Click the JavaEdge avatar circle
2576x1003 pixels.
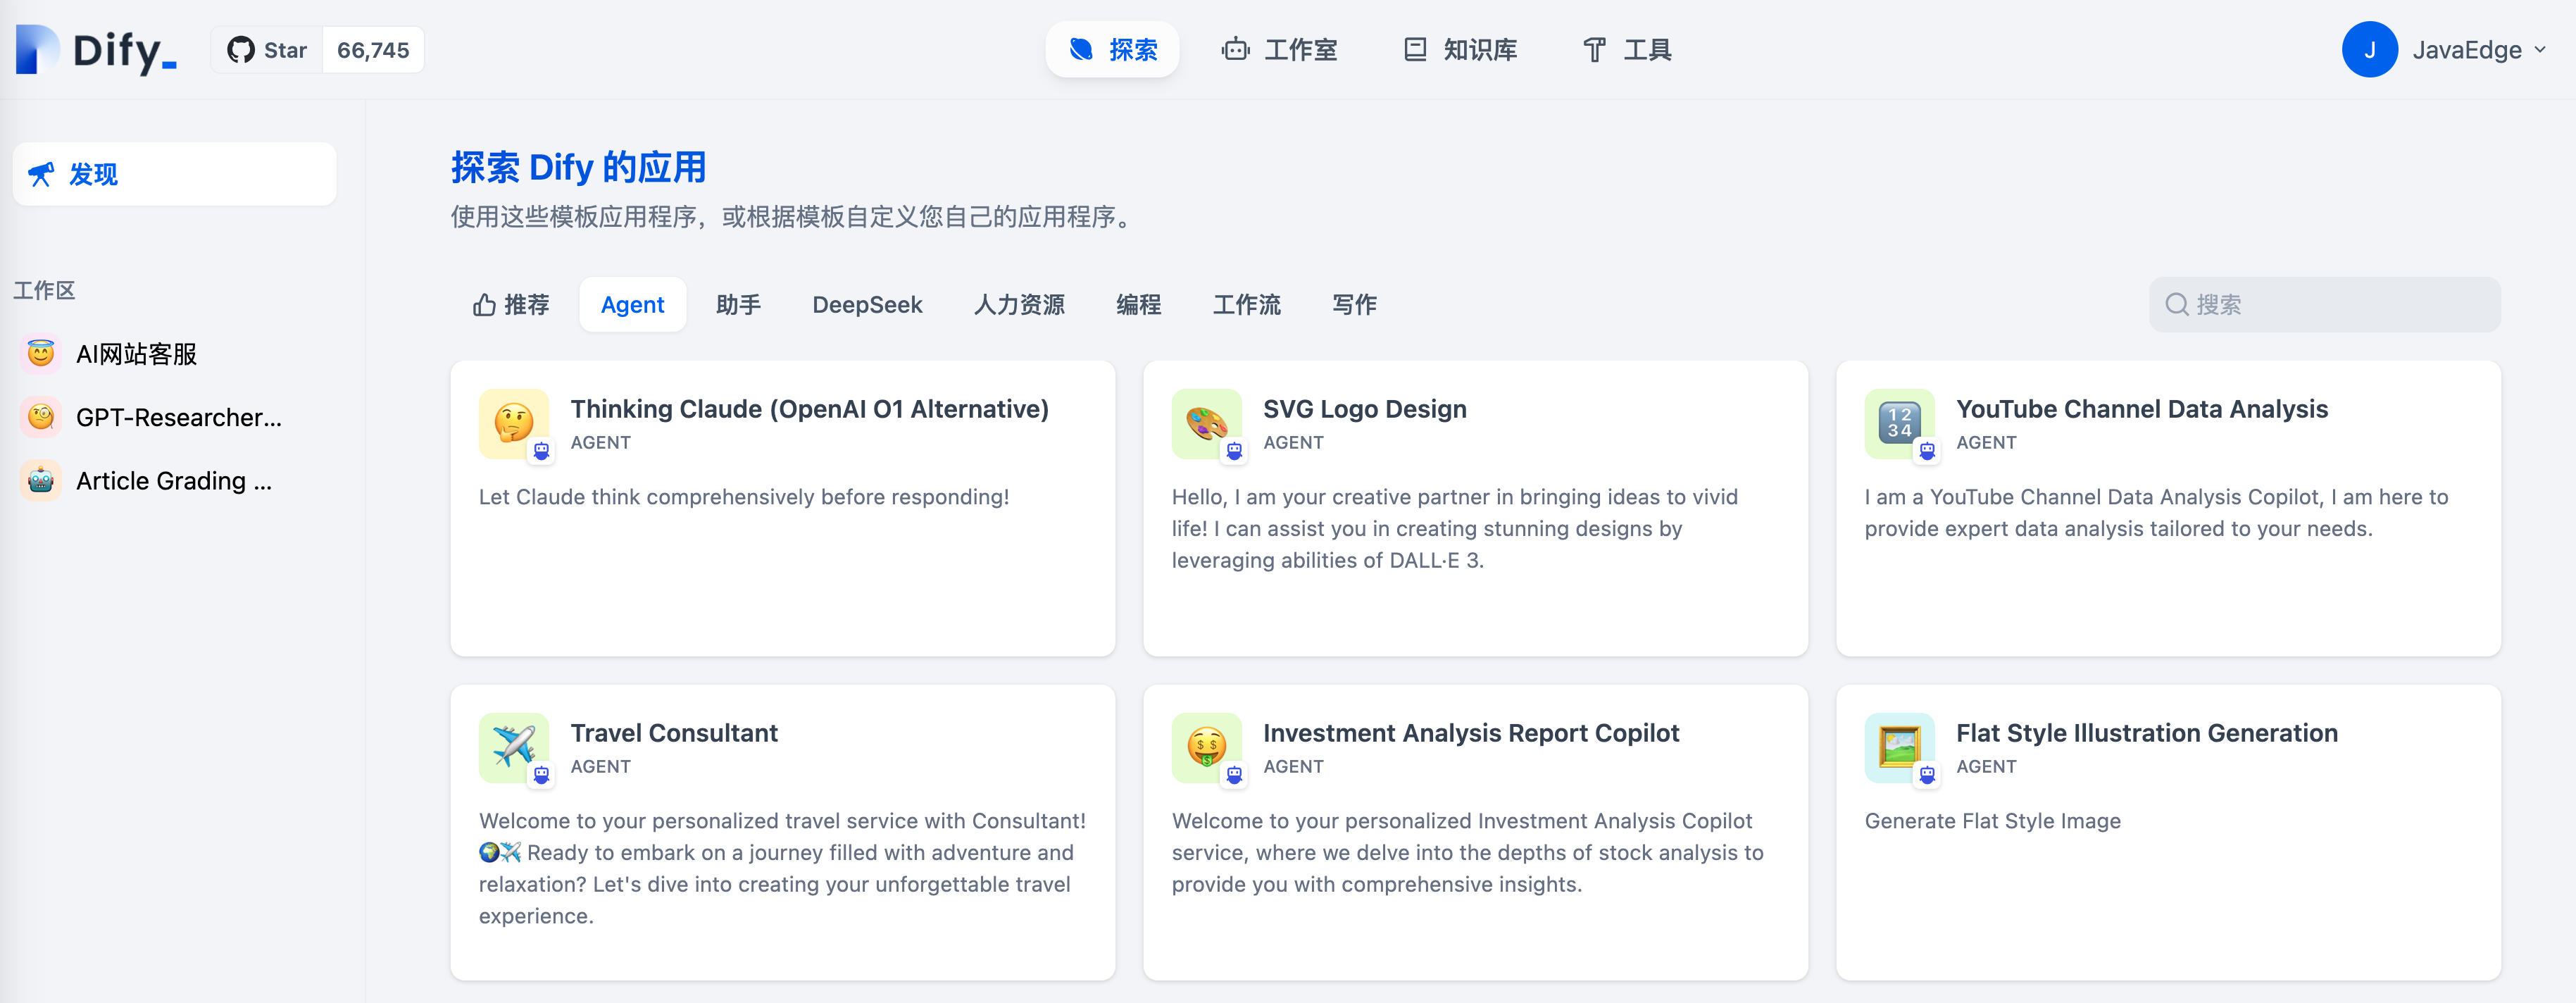pyautogui.click(x=2368, y=50)
